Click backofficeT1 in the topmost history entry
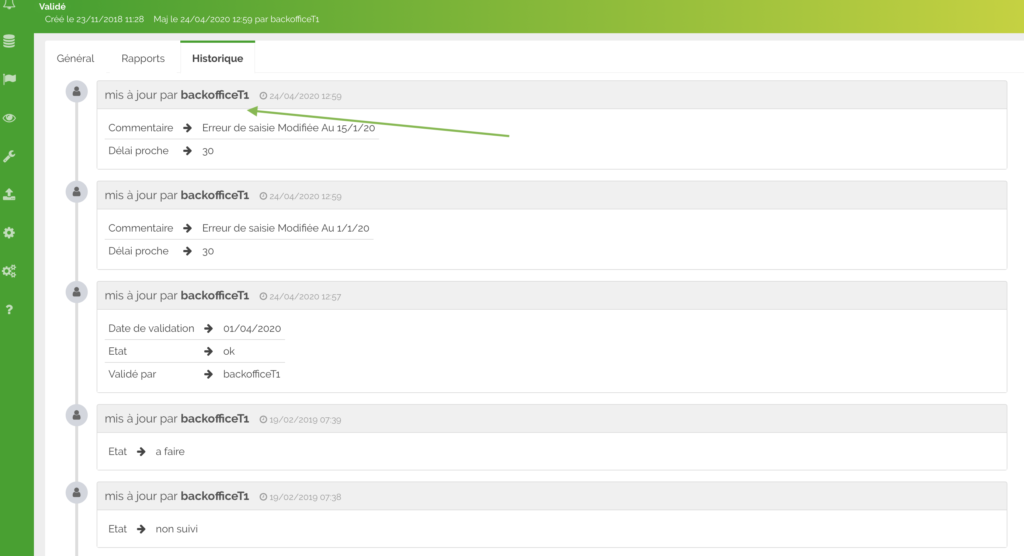The height and width of the screenshot is (556, 1024). click(x=215, y=95)
